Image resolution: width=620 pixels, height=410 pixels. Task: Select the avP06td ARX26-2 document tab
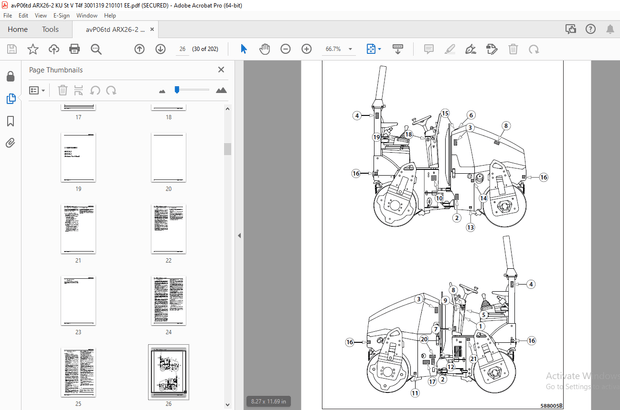coord(115,29)
